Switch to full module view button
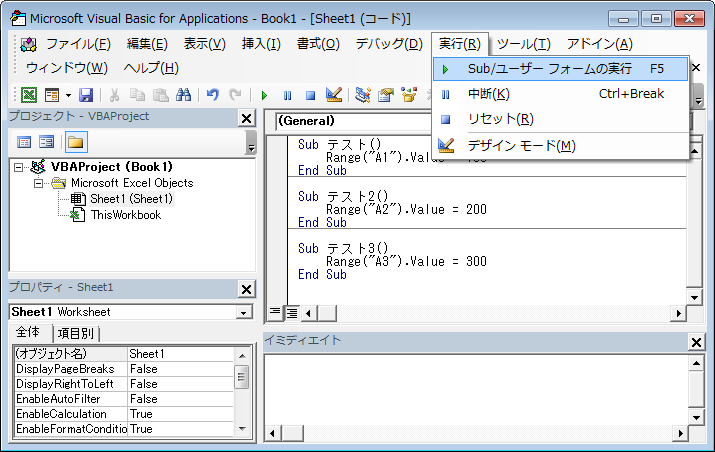The image size is (715, 452). 292,313
